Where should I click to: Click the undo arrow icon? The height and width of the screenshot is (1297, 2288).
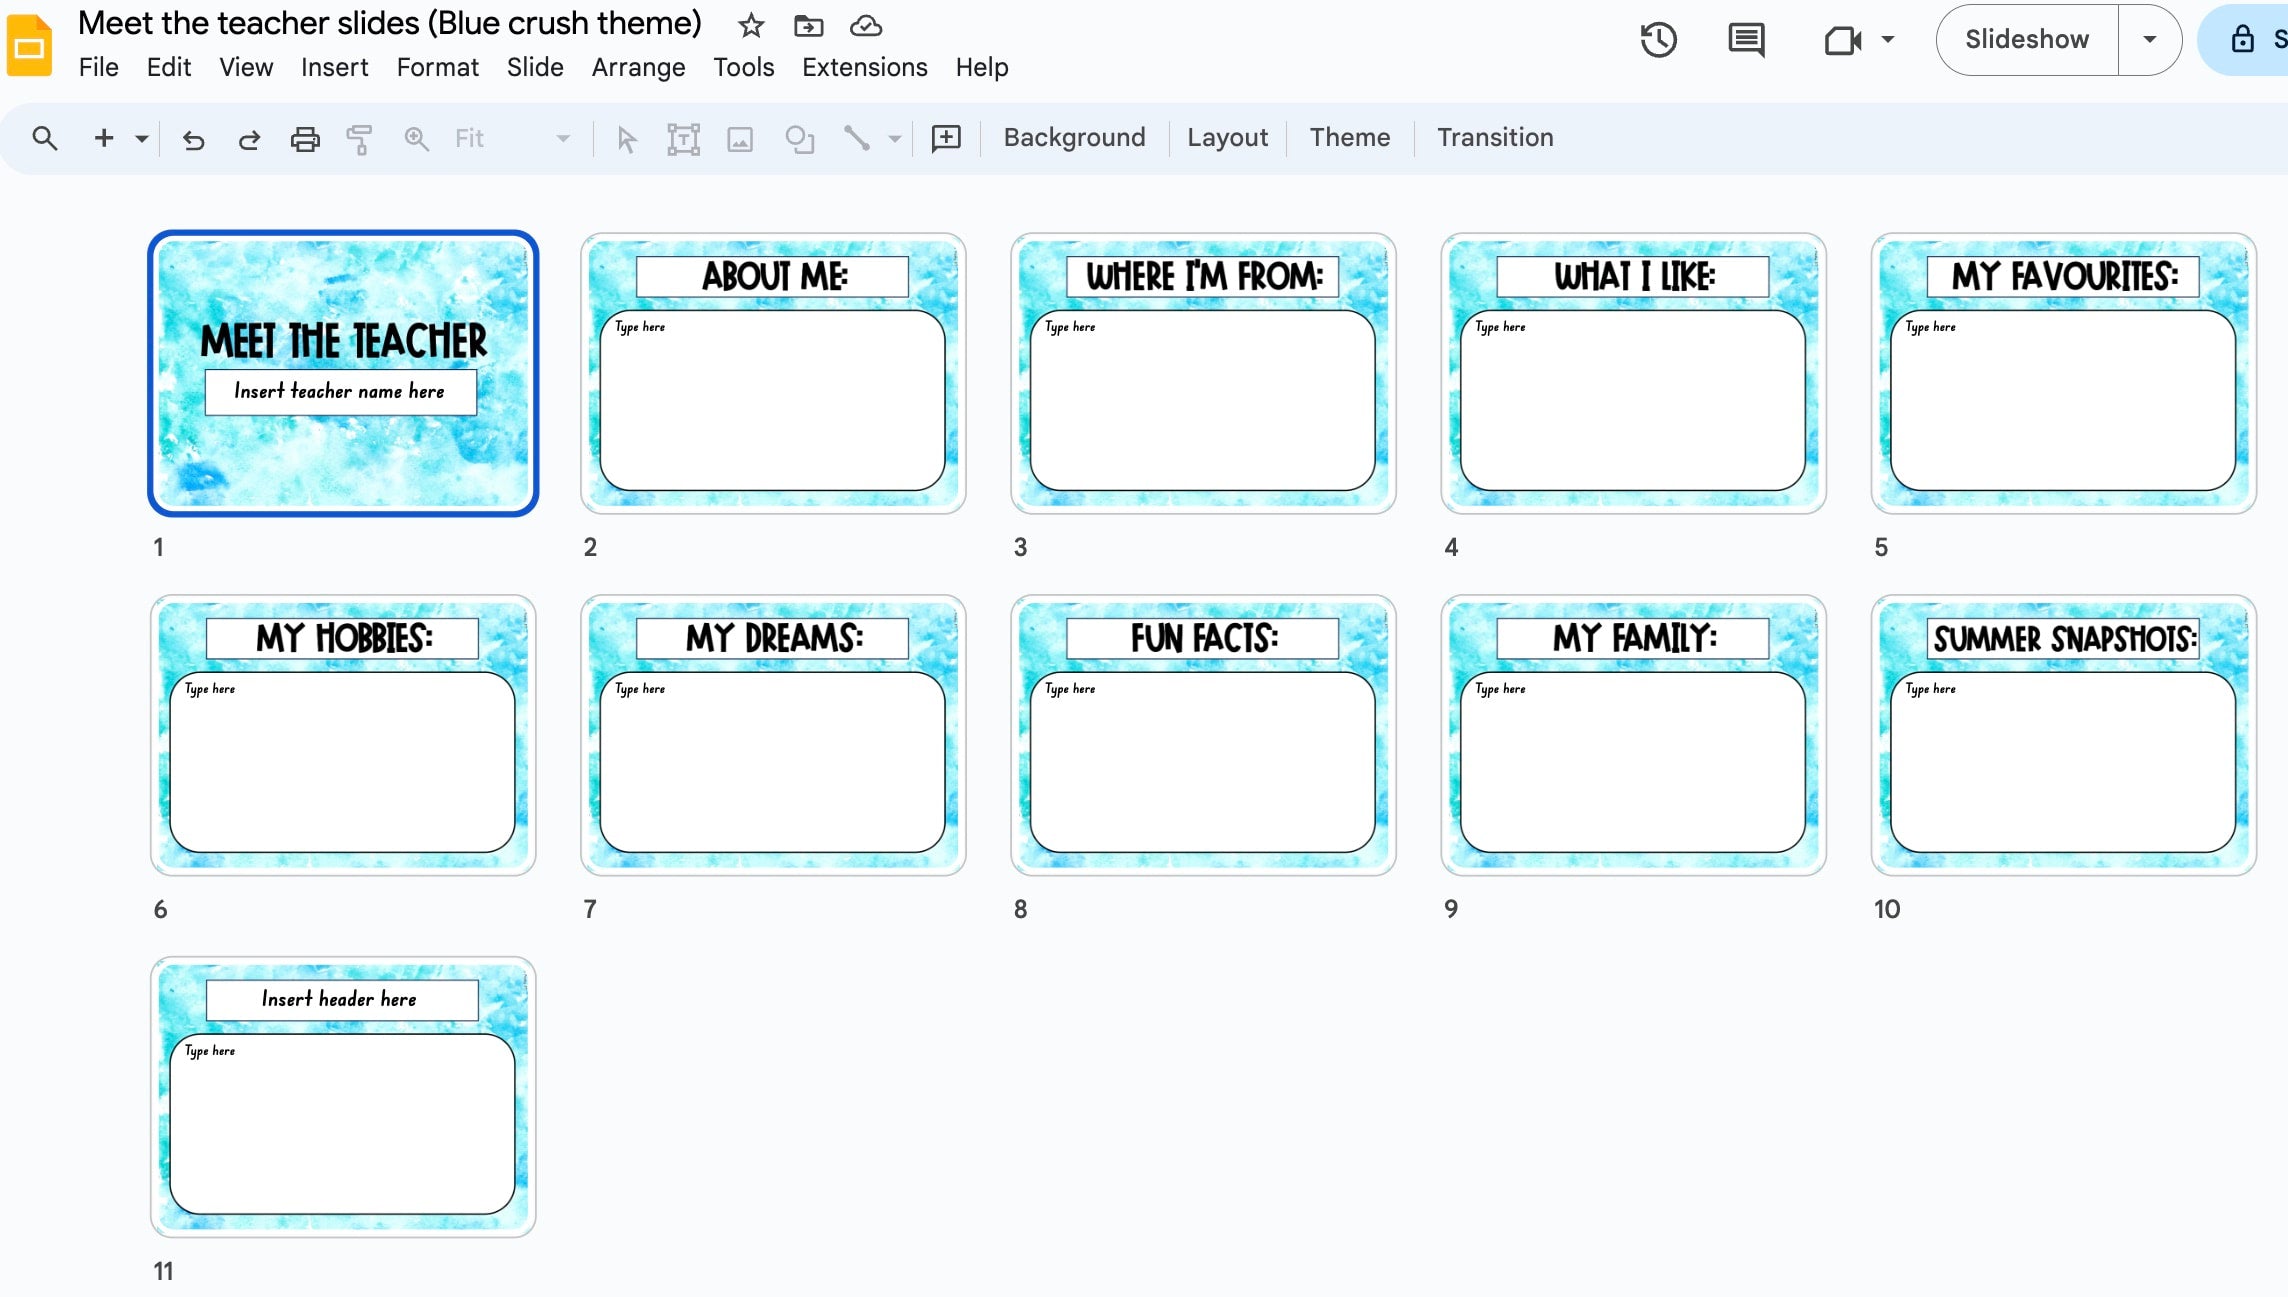[x=193, y=139]
